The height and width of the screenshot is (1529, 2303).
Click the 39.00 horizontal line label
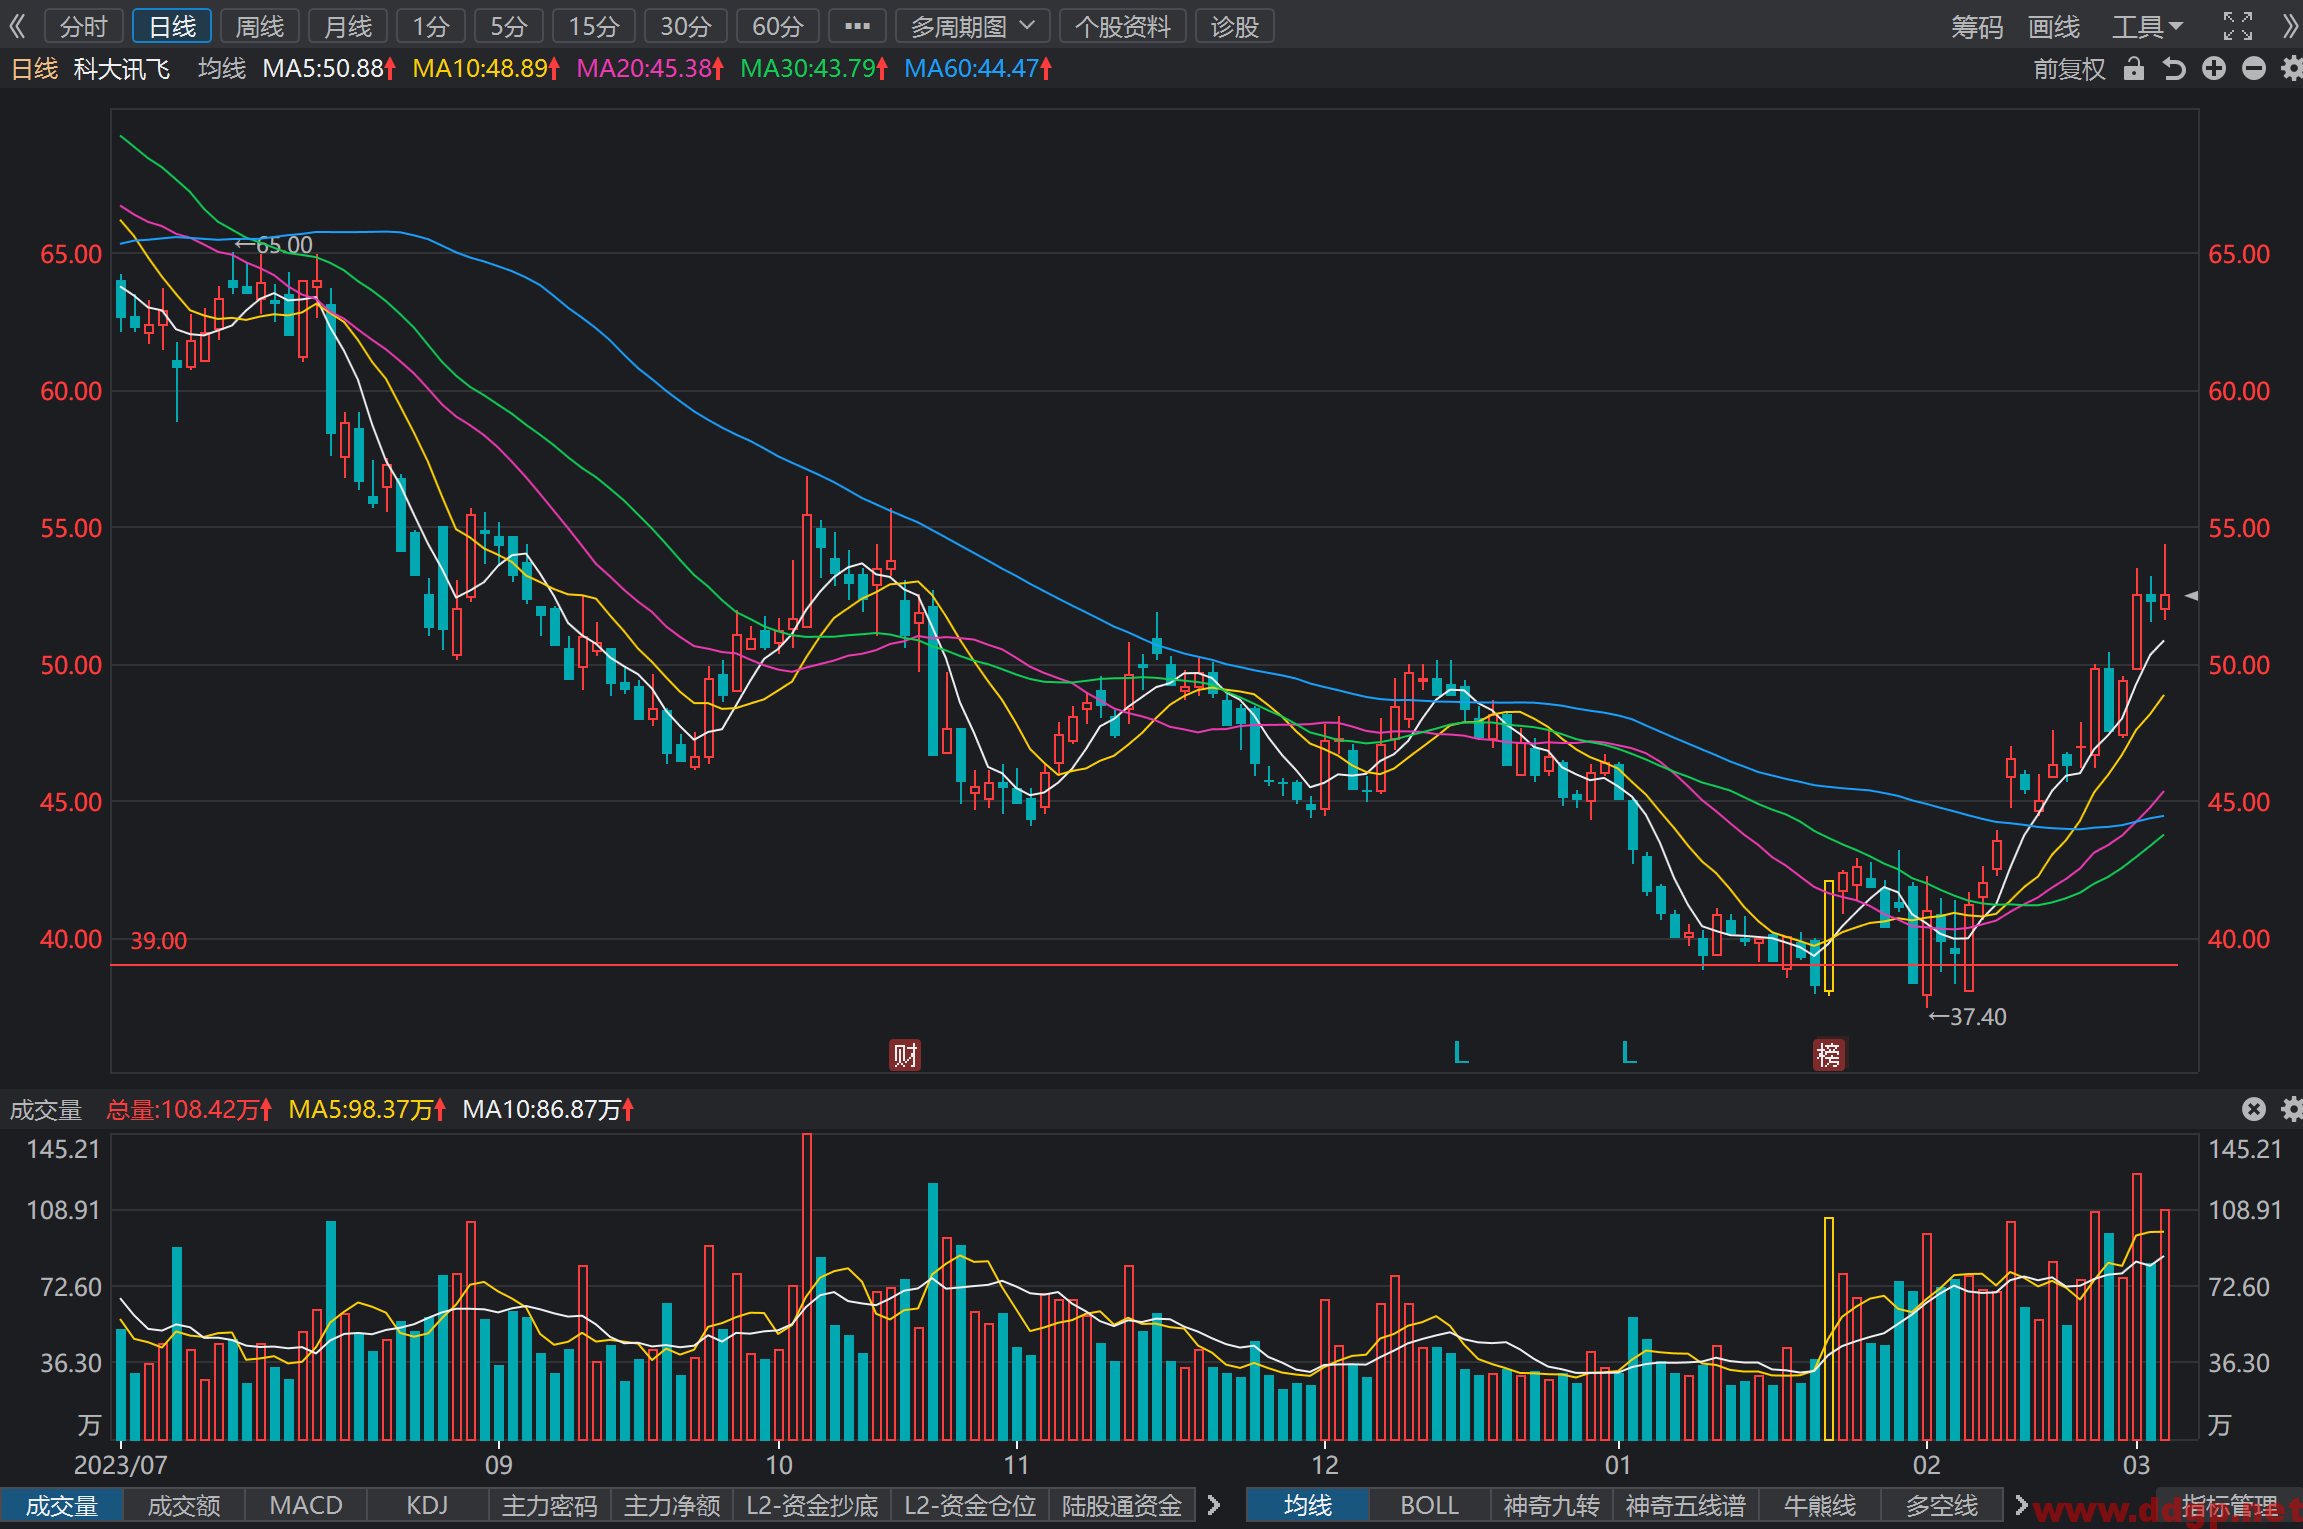point(159,941)
